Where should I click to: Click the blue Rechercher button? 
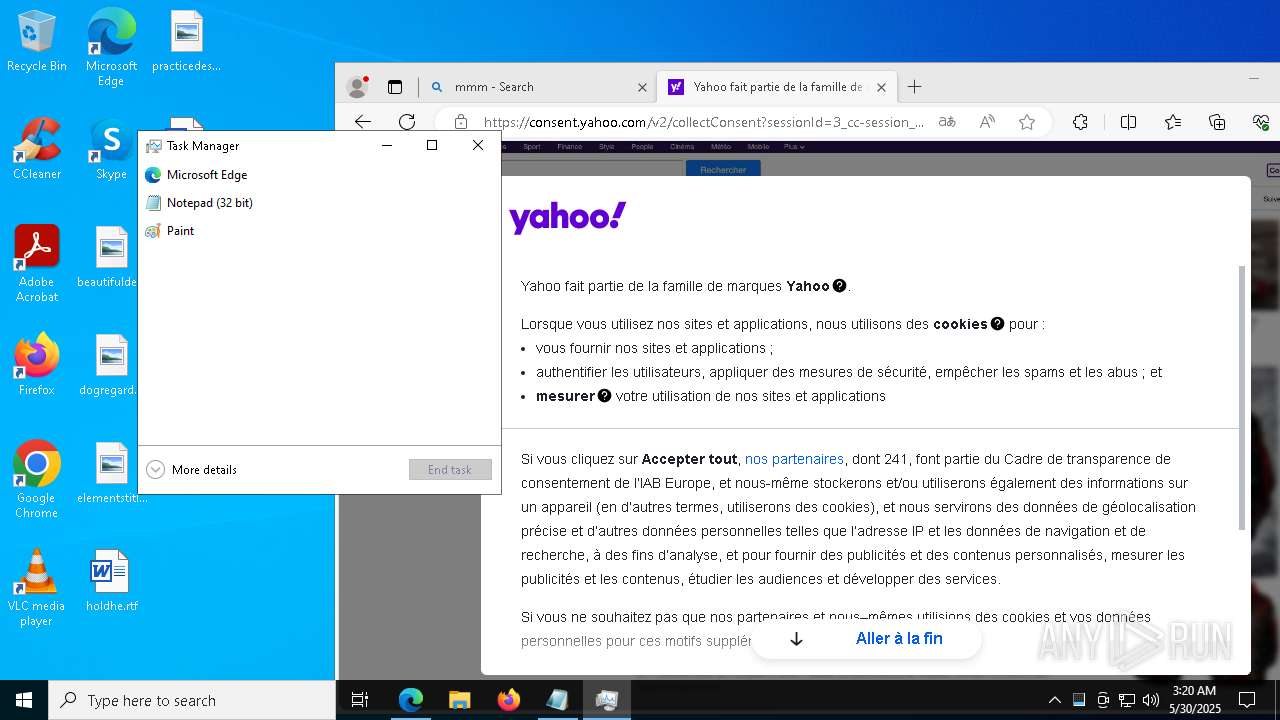(x=723, y=169)
